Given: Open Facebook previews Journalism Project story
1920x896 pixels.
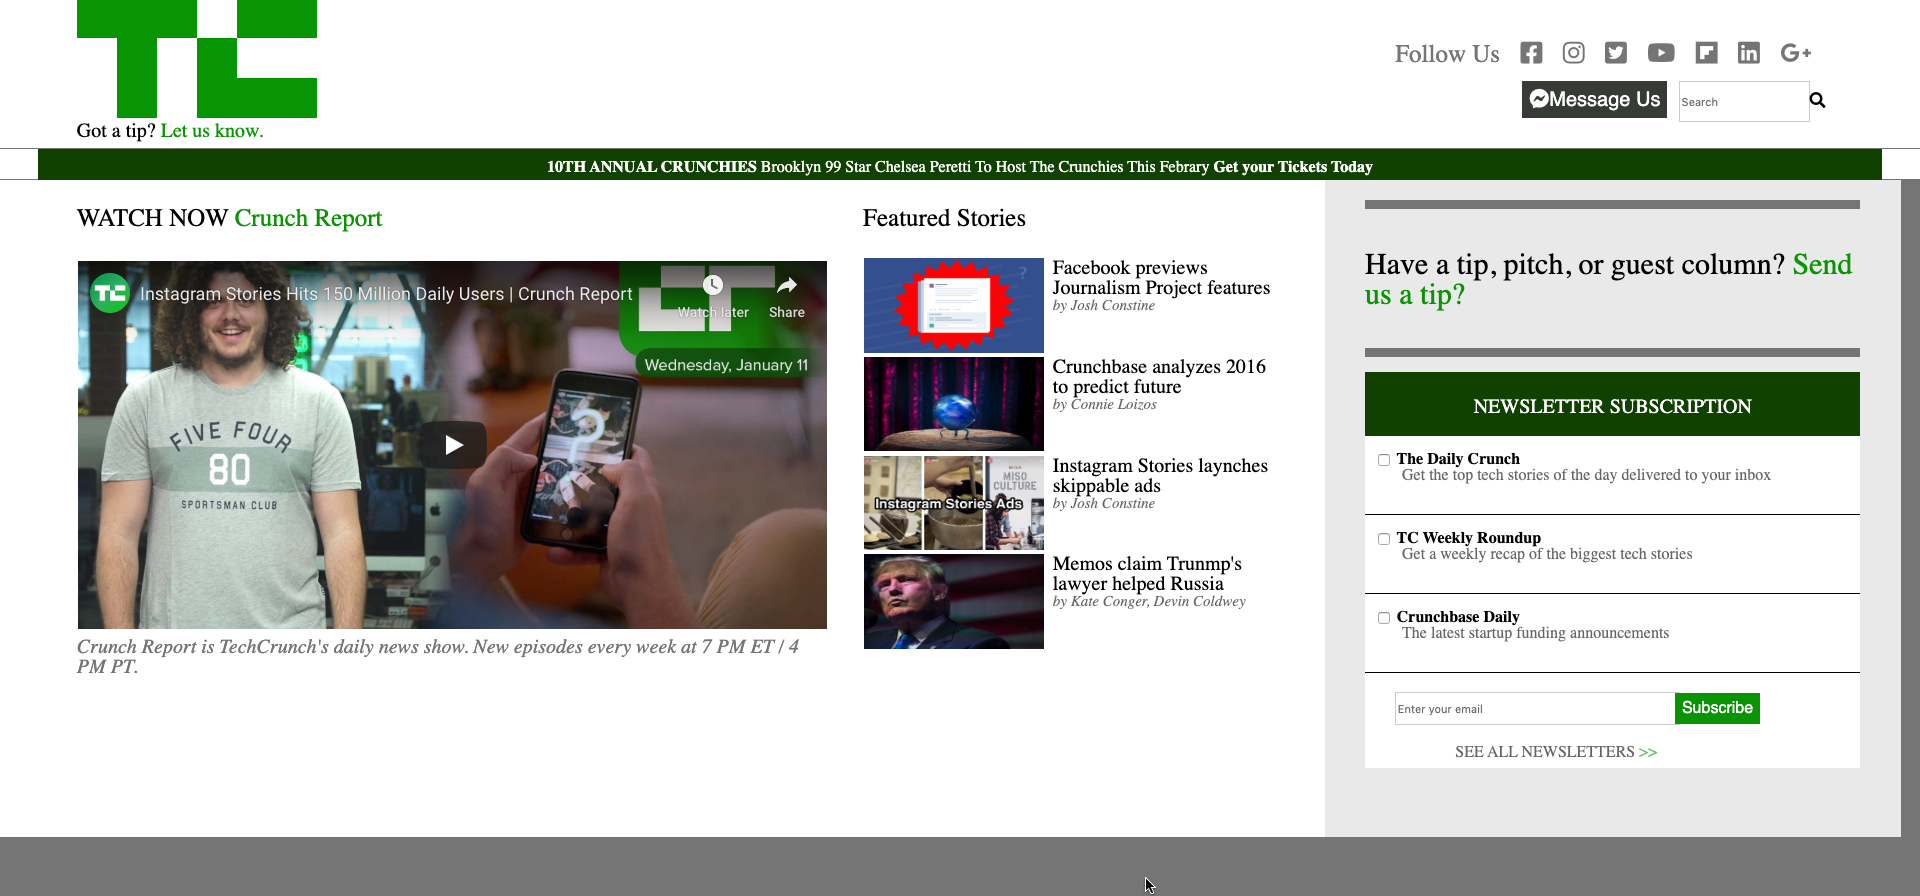Looking at the screenshot, I should click(1161, 278).
